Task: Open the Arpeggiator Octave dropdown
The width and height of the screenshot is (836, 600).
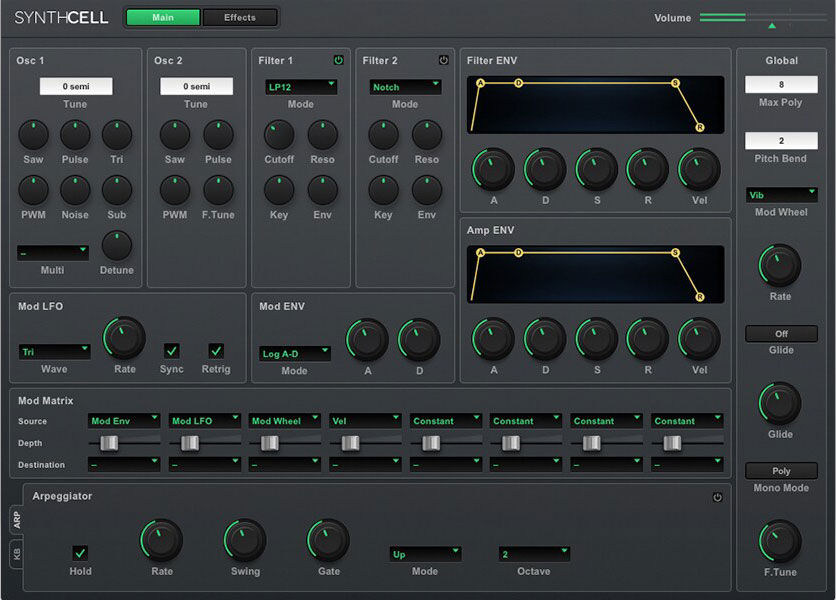Action: coord(534,554)
